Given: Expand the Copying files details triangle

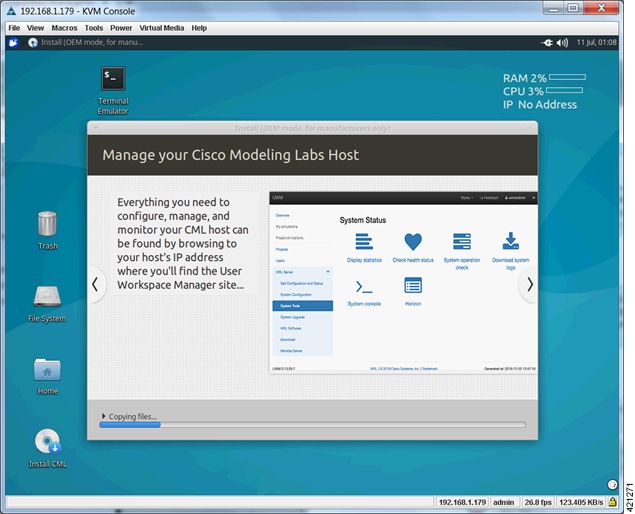Looking at the screenshot, I should [x=104, y=416].
